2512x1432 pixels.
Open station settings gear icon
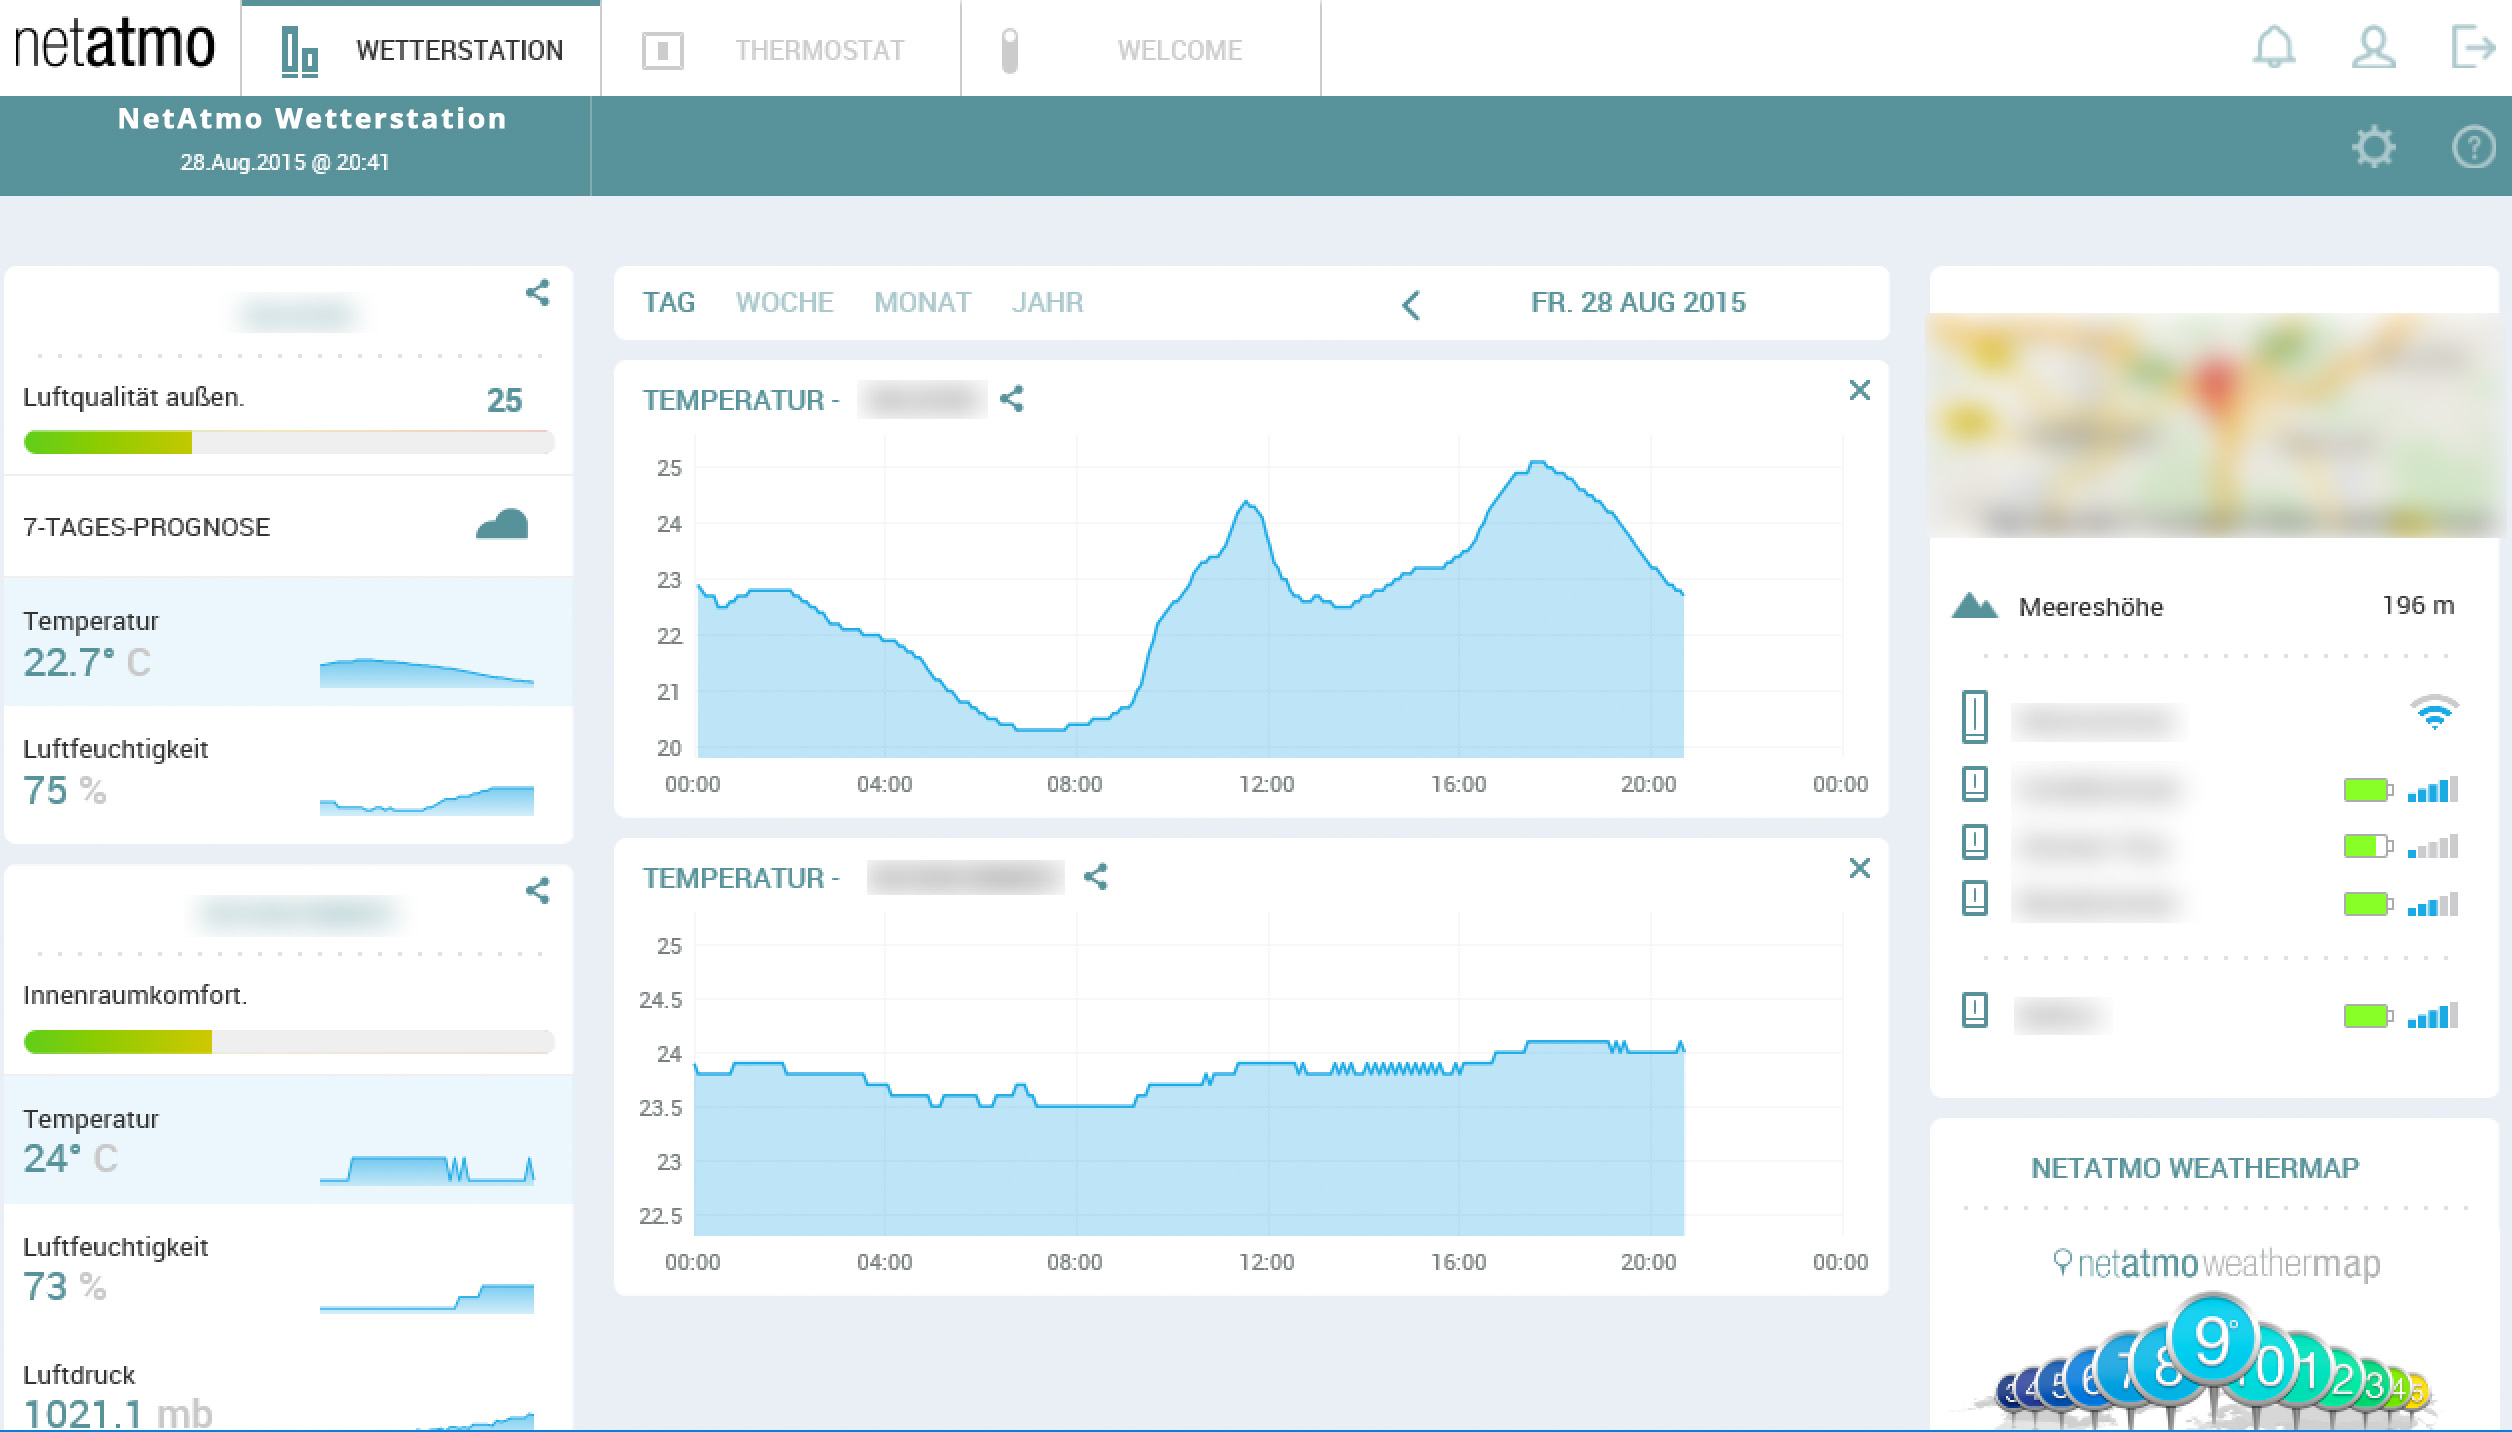(2373, 148)
